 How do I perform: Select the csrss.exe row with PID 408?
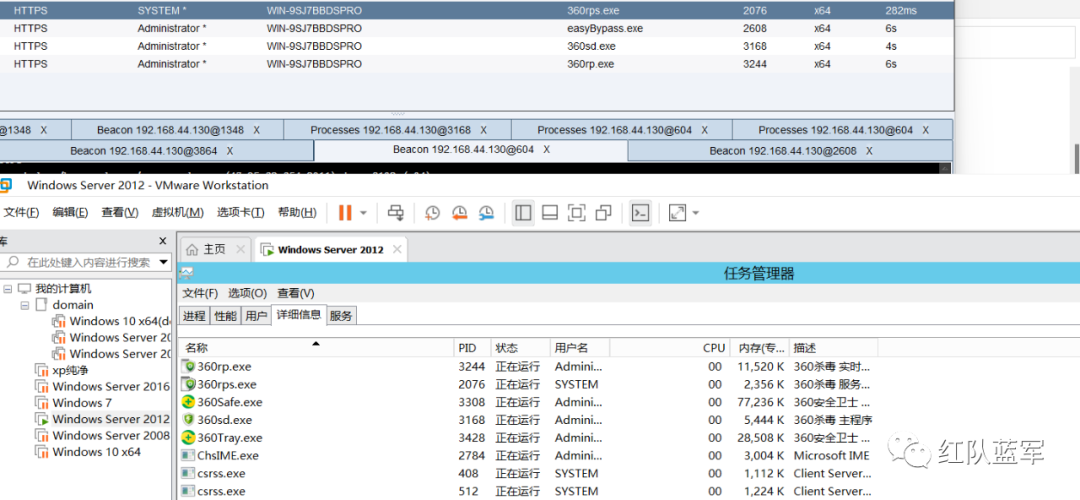(x=530, y=474)
